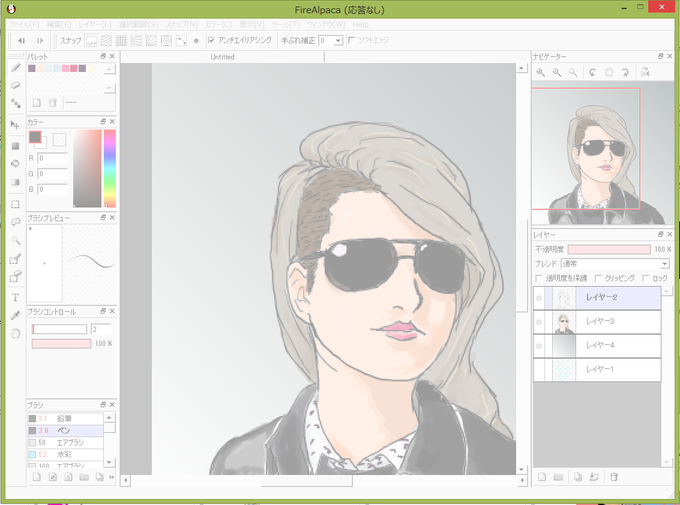This screenshot has height=505, width=680.
Task: Expand the palette list dropdown arrow
Action: coord(109,87)
